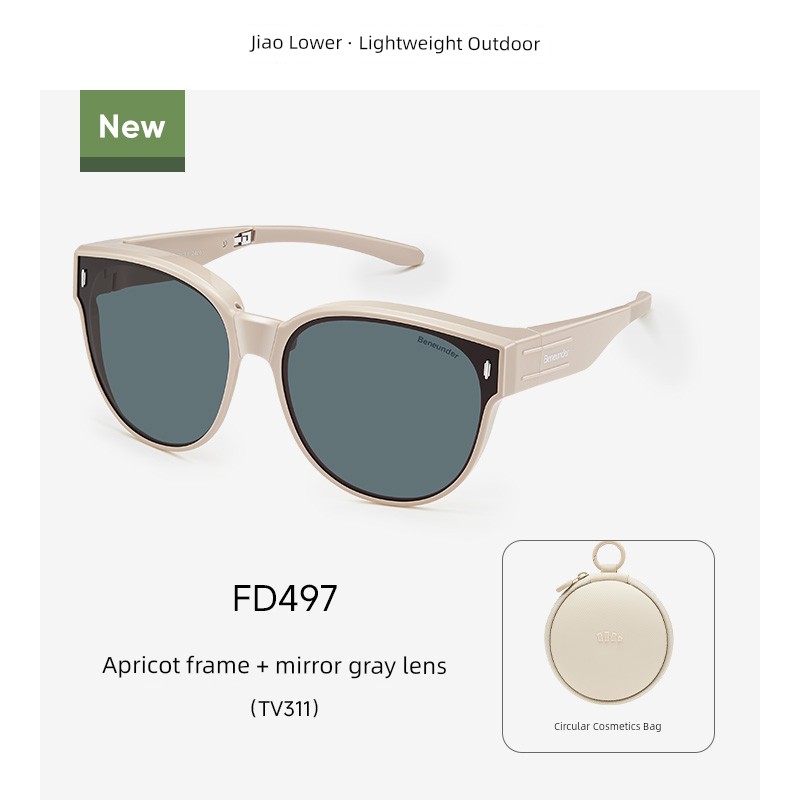Viewport: 800px width, 800px height.
Task: Click the Jiao Lower Lightweight Outdoor heading
Action: click(x=394, y=43)
